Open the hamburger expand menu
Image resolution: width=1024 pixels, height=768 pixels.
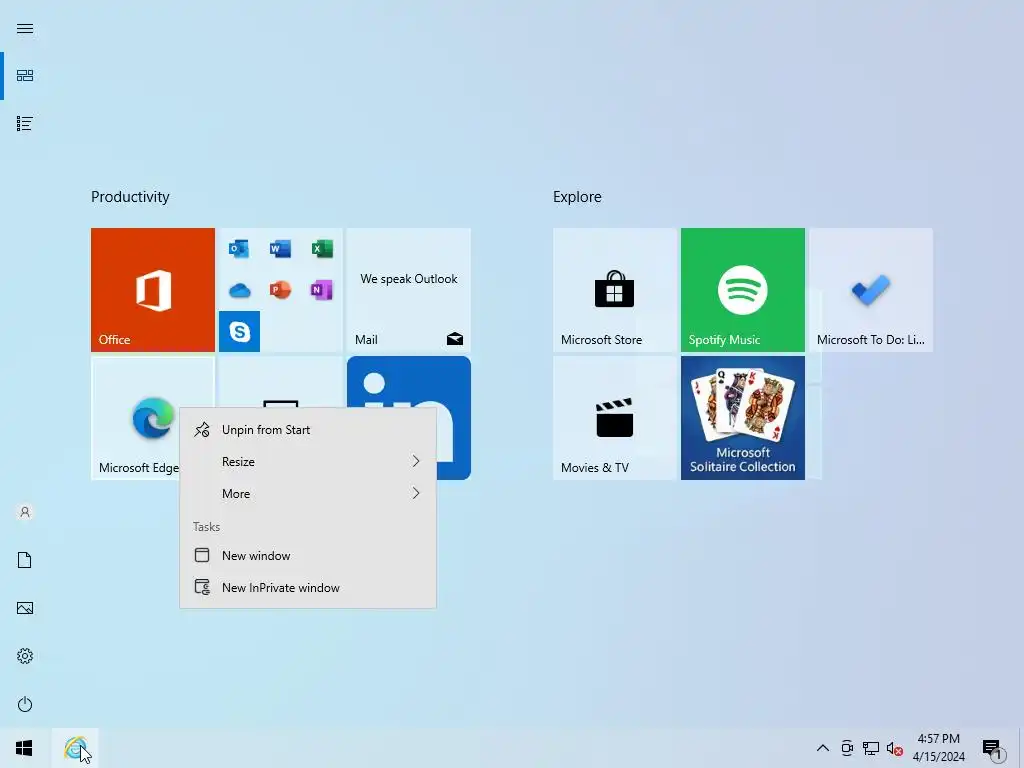pyautogui.click(x=25, y=29)
